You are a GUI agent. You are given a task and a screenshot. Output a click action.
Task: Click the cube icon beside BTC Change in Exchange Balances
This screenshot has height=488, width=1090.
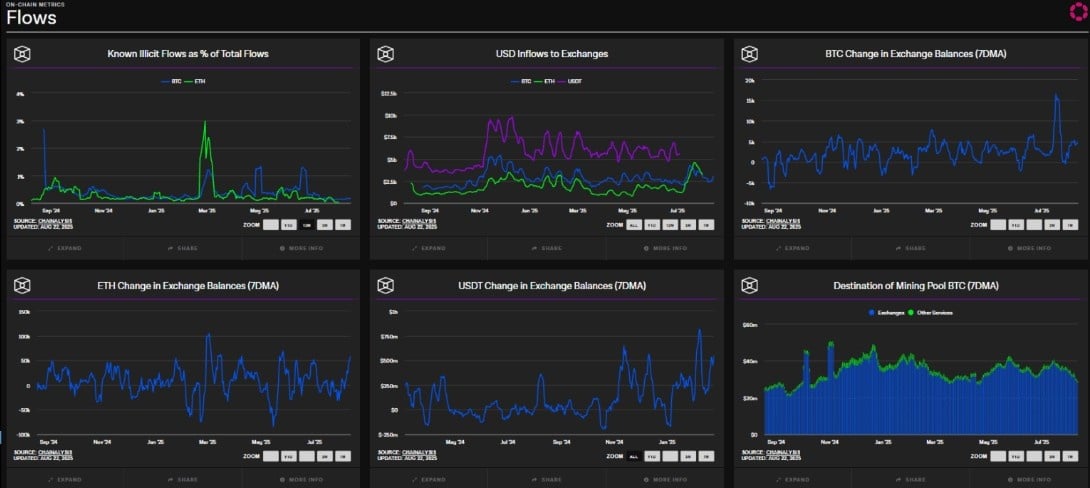(749, 54)
